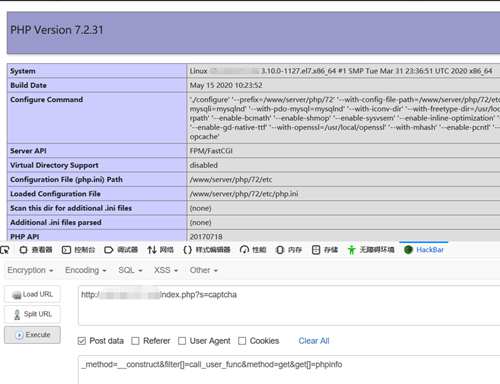Open the Inspector (查看器) panel
This screenshot has width=500, height=384.
tap(36, 250)
